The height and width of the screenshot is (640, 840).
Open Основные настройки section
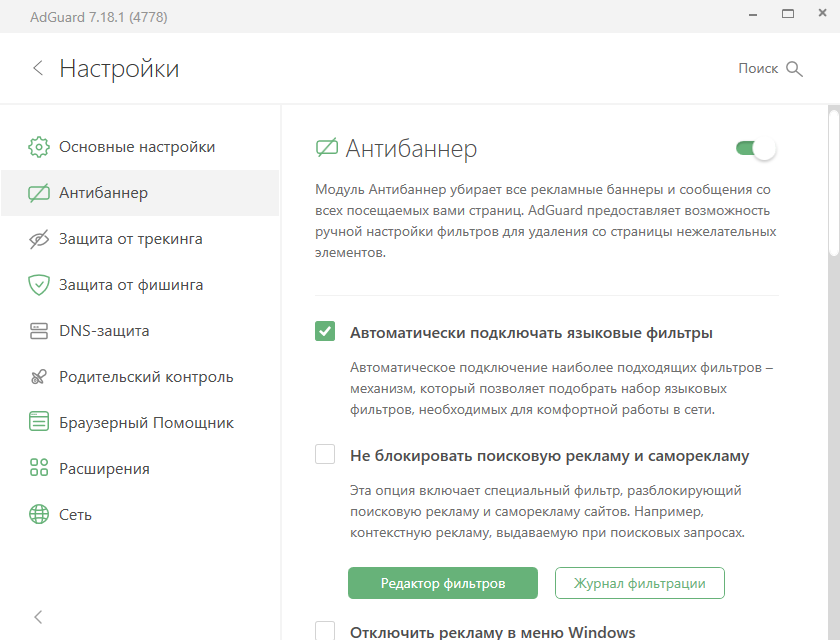140,147
